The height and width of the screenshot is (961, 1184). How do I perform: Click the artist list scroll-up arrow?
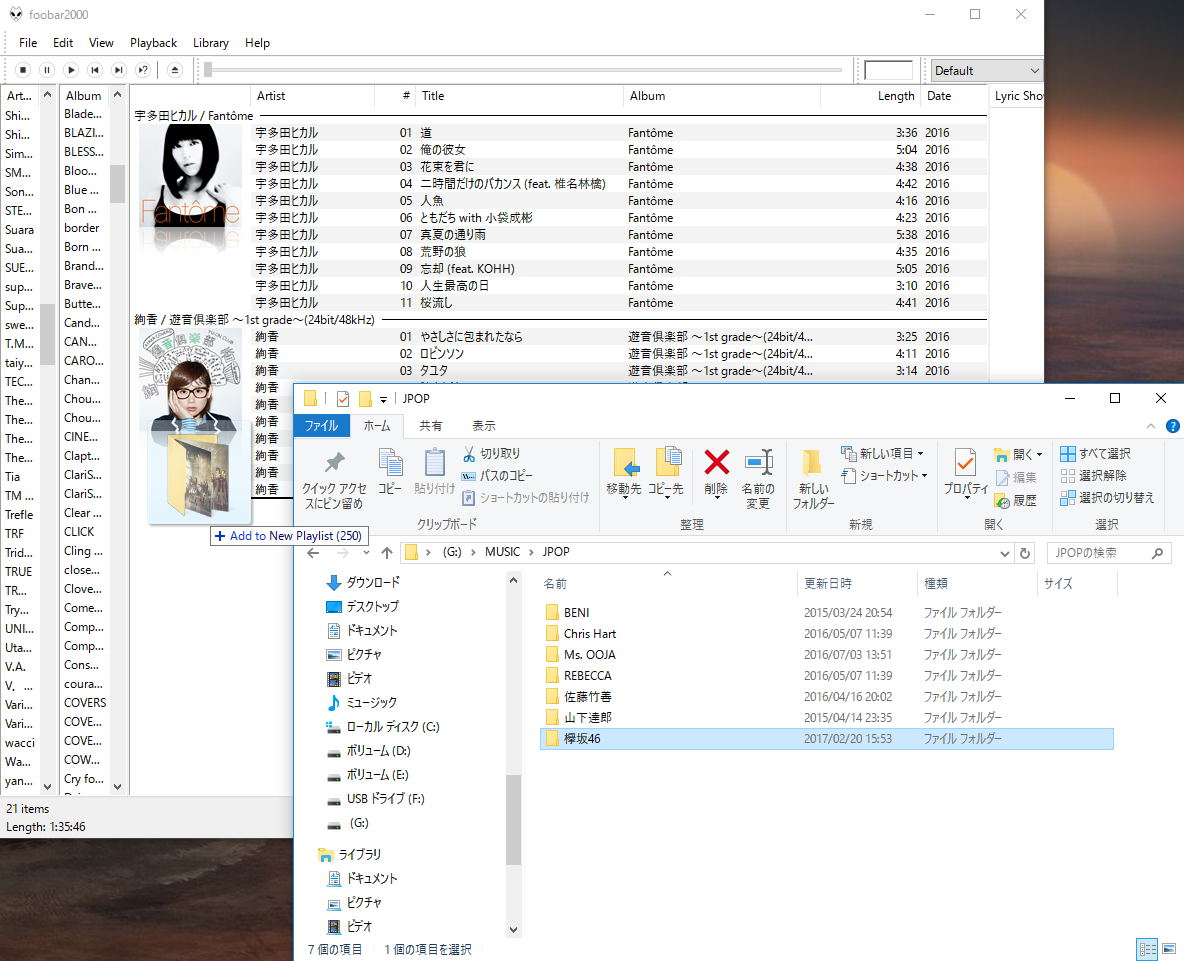(48, 95)
